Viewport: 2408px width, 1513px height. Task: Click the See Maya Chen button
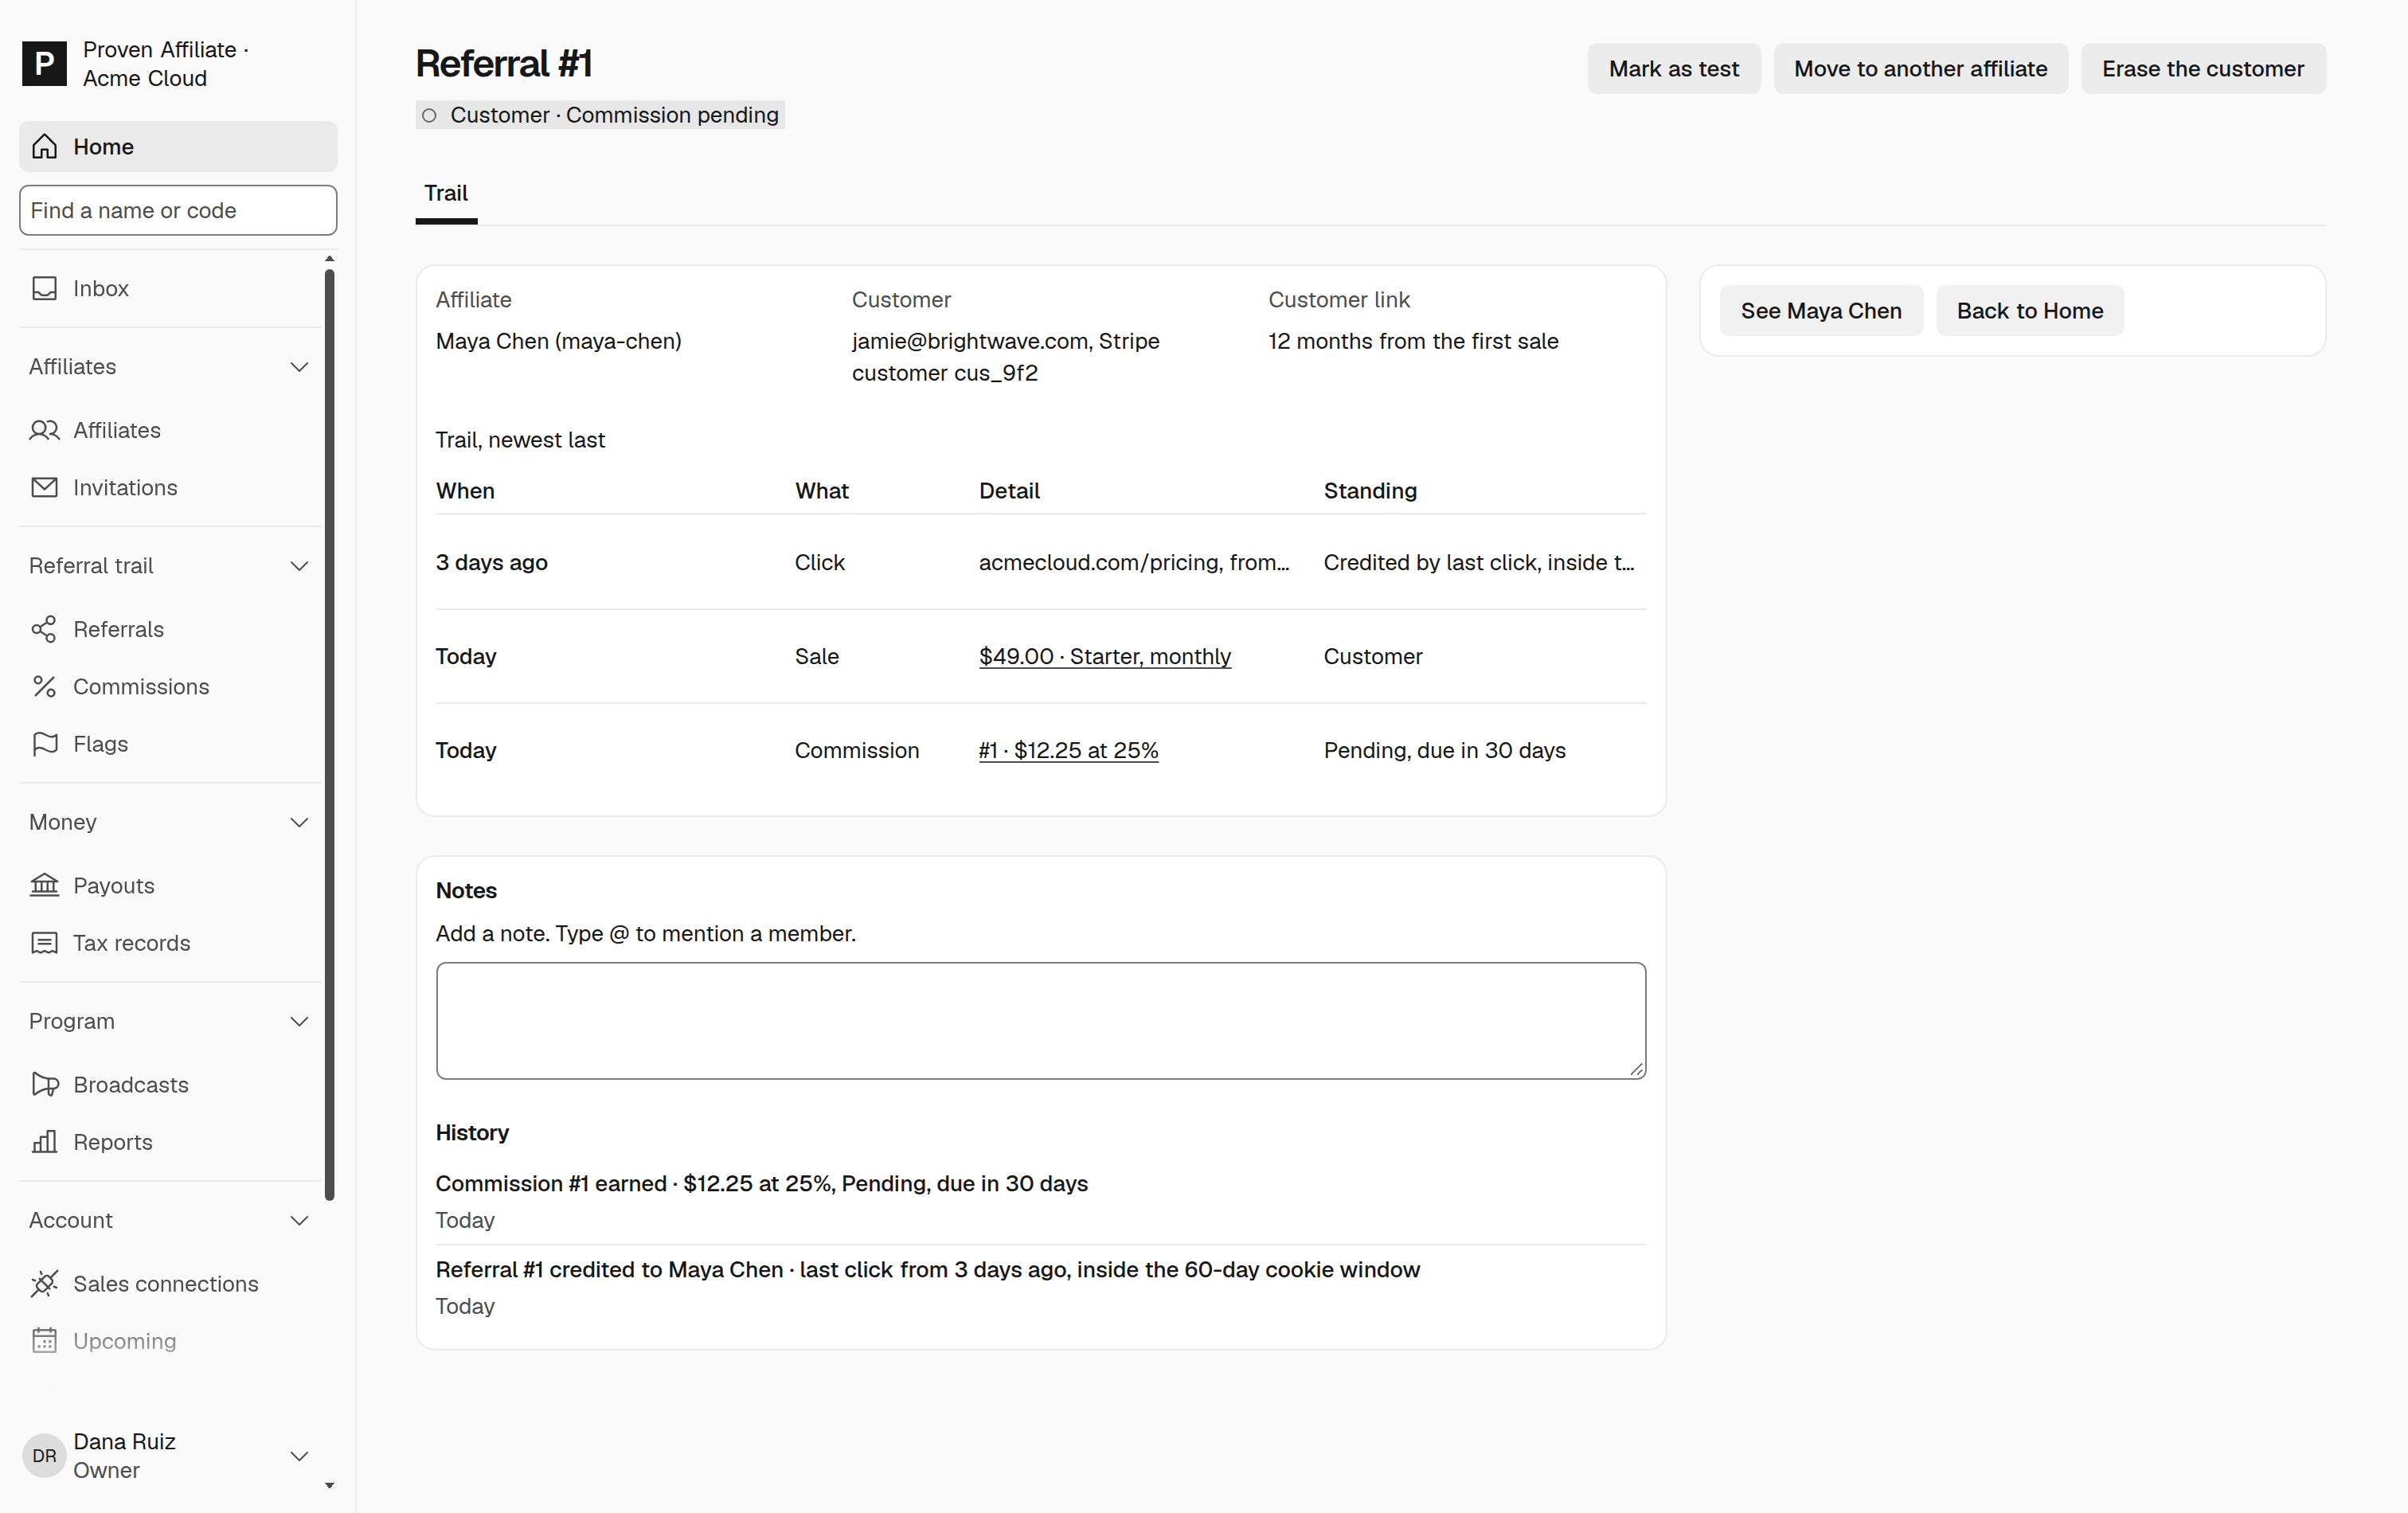pyautogui.click(x=1821, y=311)
